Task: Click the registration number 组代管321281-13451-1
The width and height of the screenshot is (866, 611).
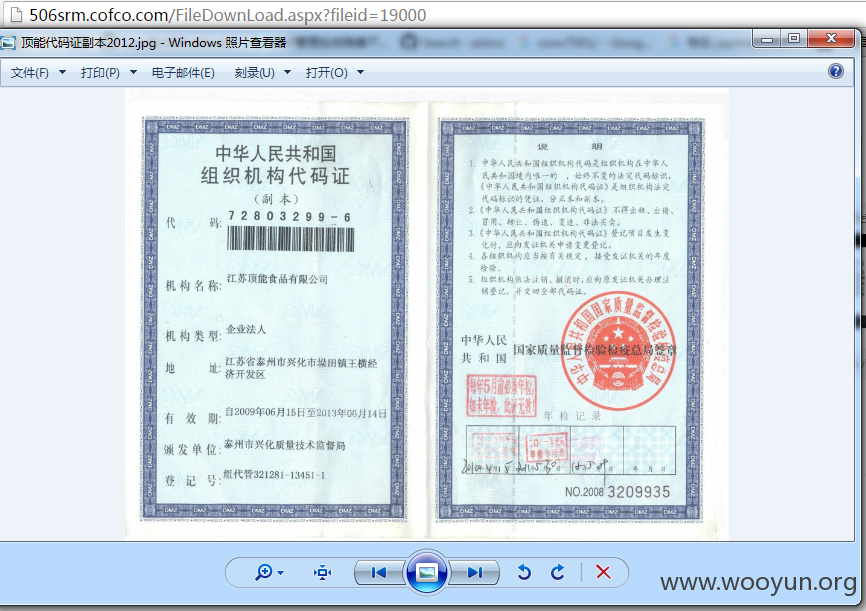Action: click(x=274, y=475)
